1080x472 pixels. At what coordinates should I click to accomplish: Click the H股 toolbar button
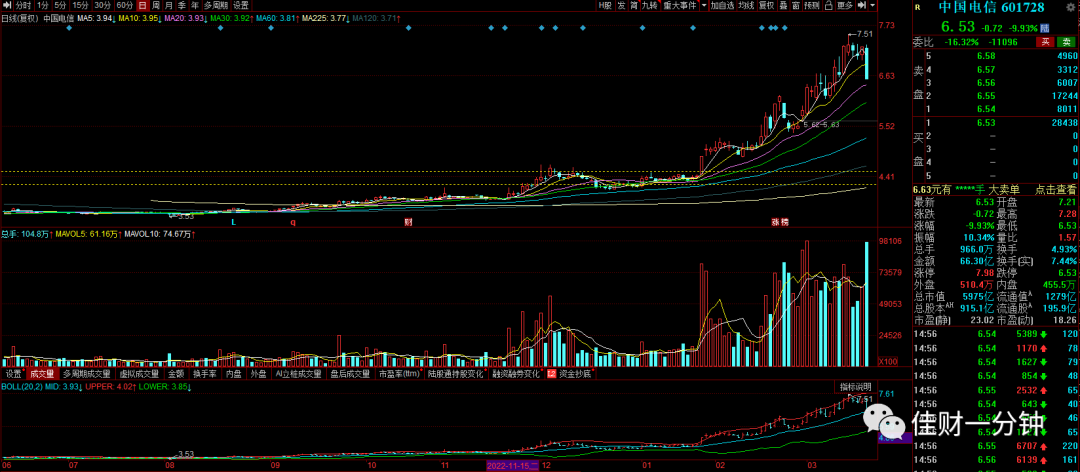pyautogui.click(x=604, y=5)
